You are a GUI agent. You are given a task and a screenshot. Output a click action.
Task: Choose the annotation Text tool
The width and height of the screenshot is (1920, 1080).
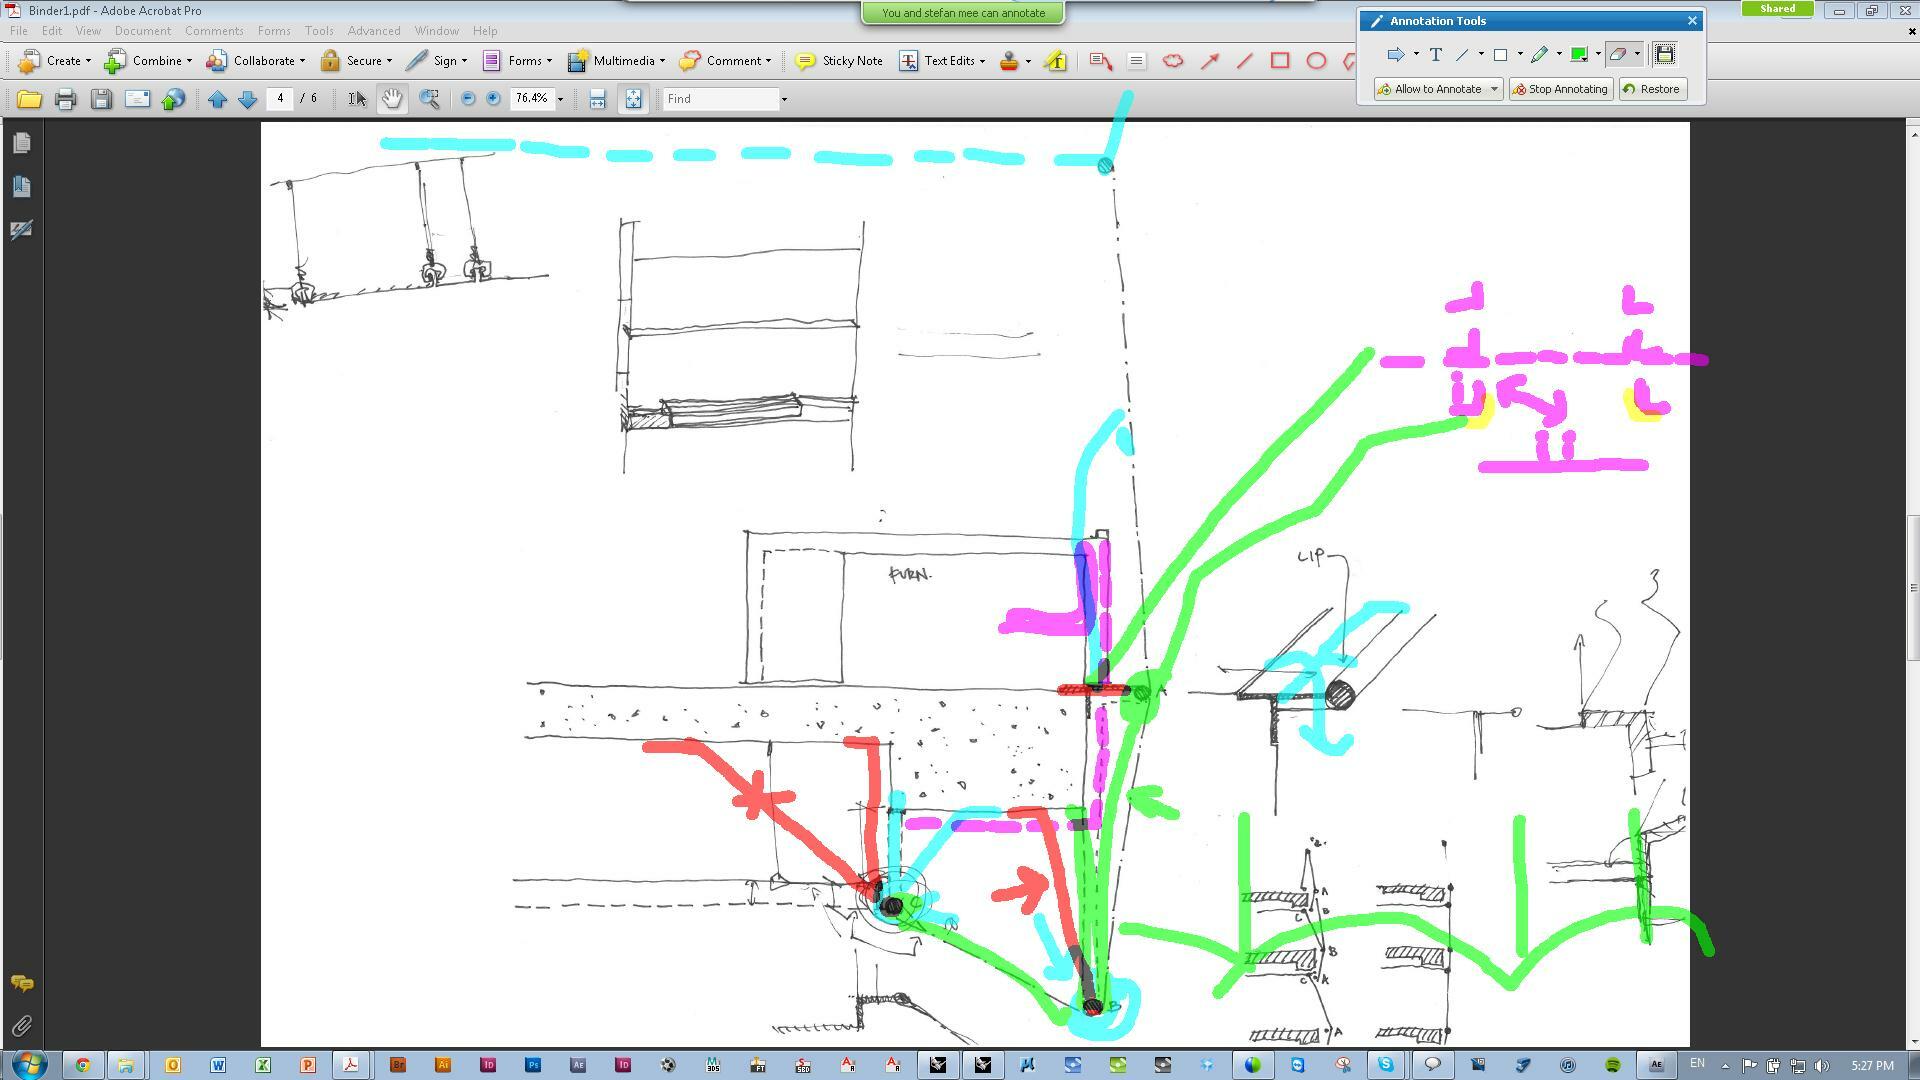[1435, 54]
